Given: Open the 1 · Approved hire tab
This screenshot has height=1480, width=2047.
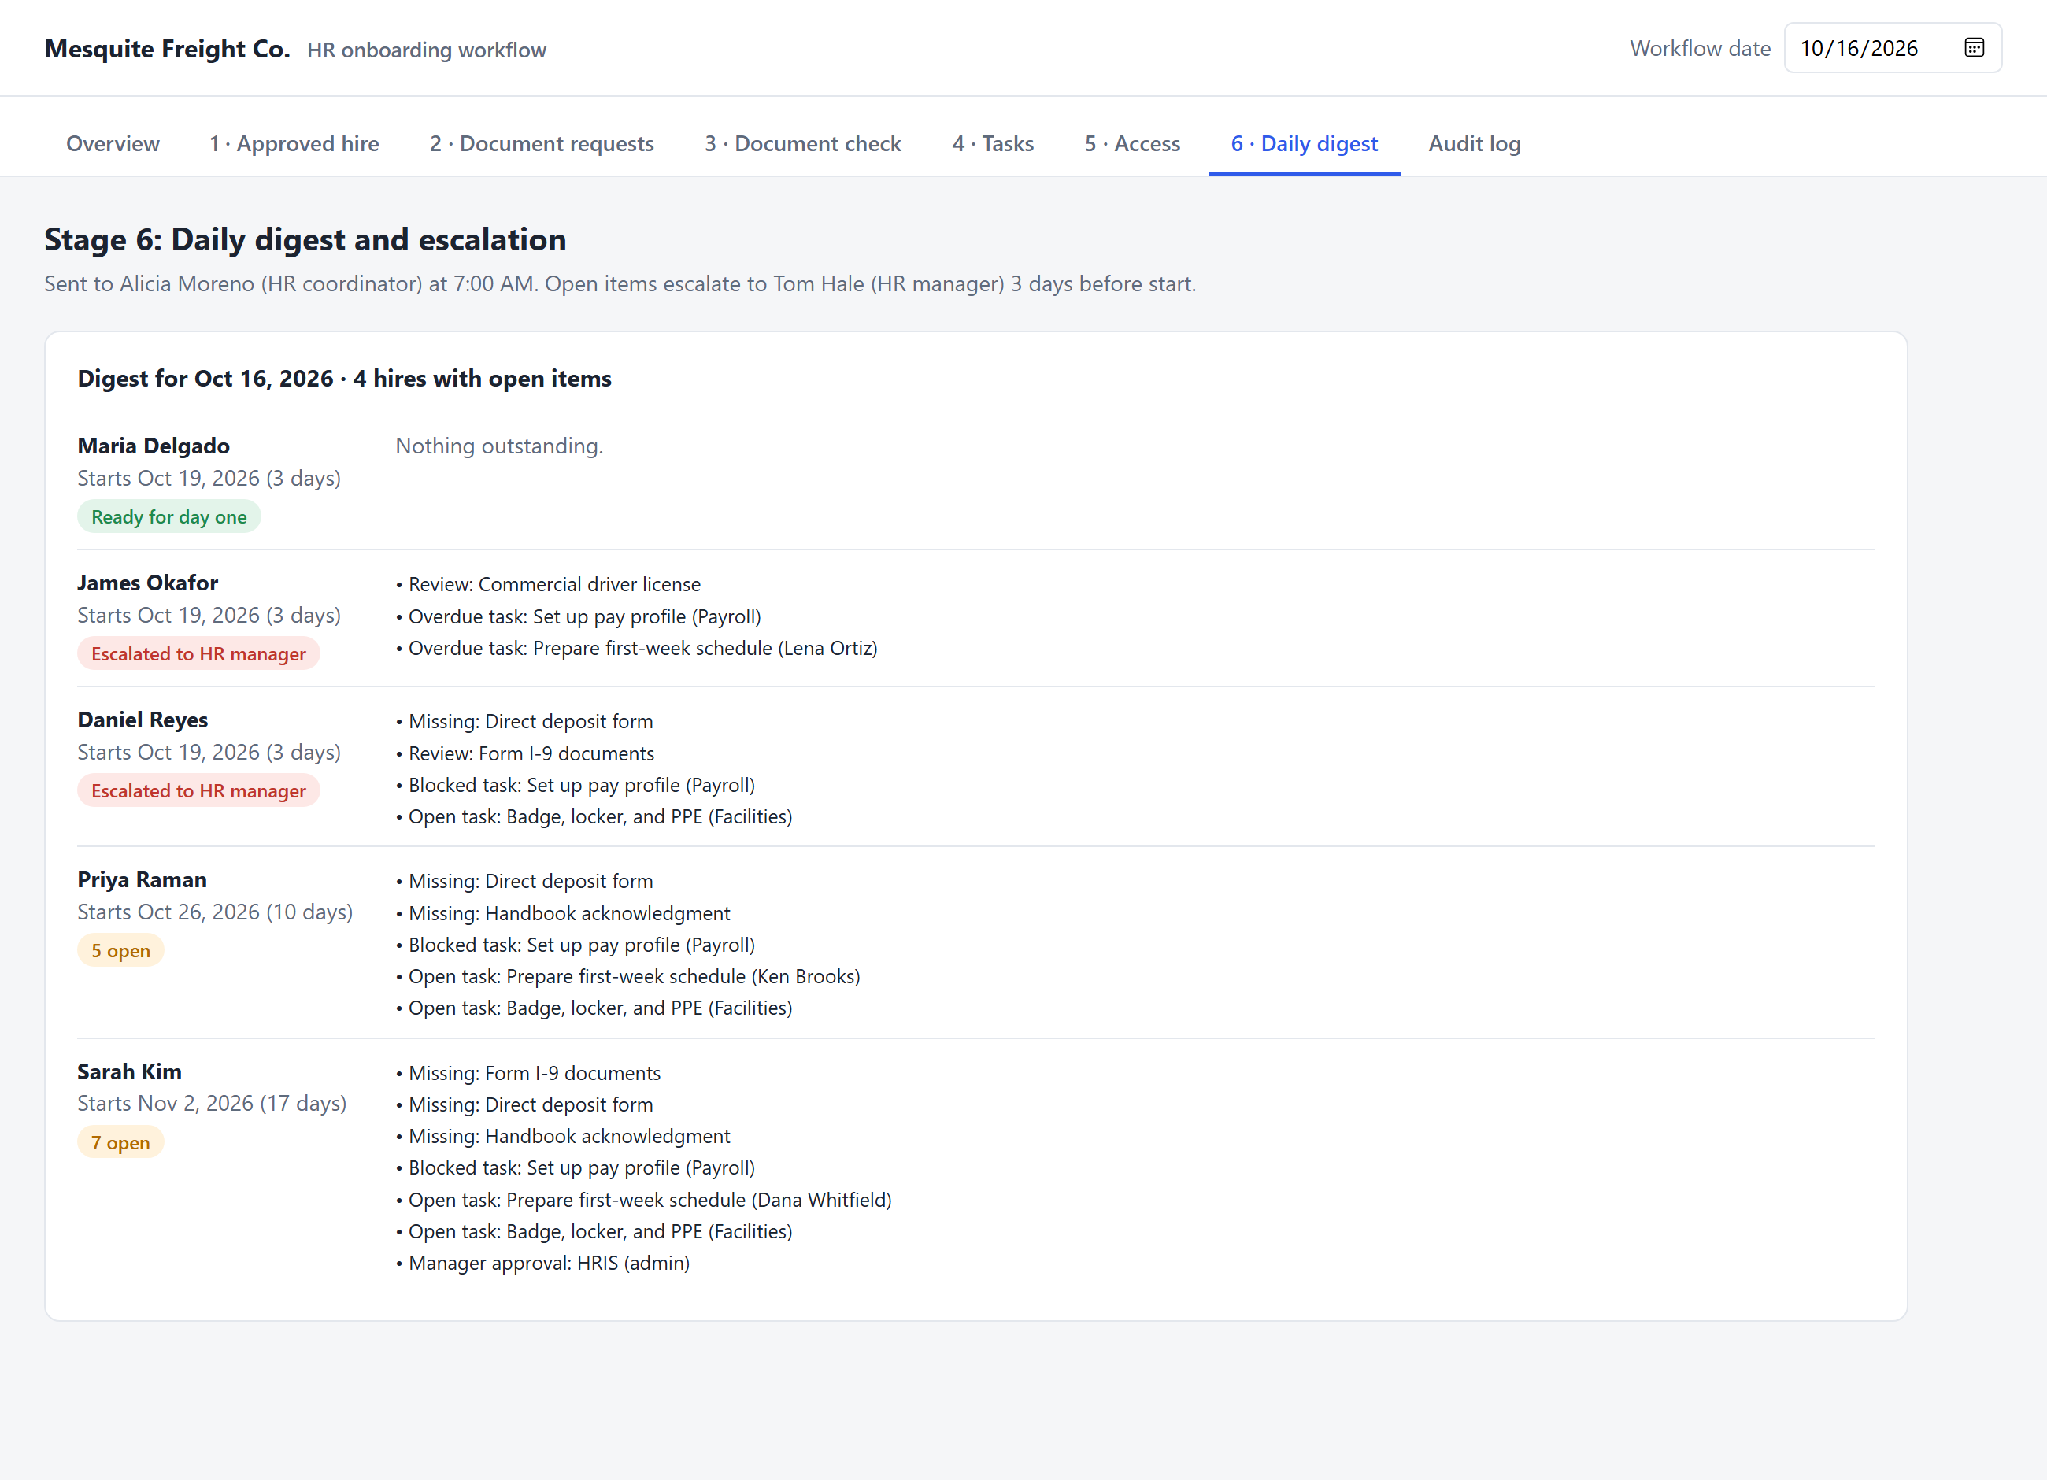Looking at the screenshot, I should (294, 143).
